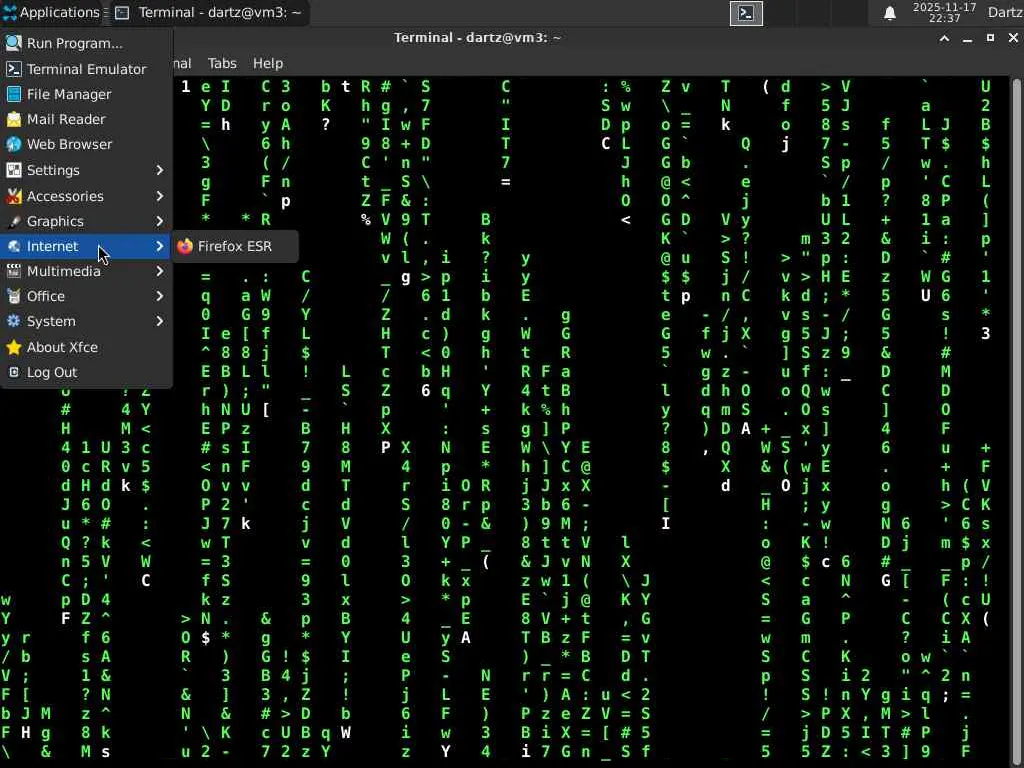Expand the Settings submenu arrow
The width and height of the screenshot is (1024, 768).
[159, 170]
